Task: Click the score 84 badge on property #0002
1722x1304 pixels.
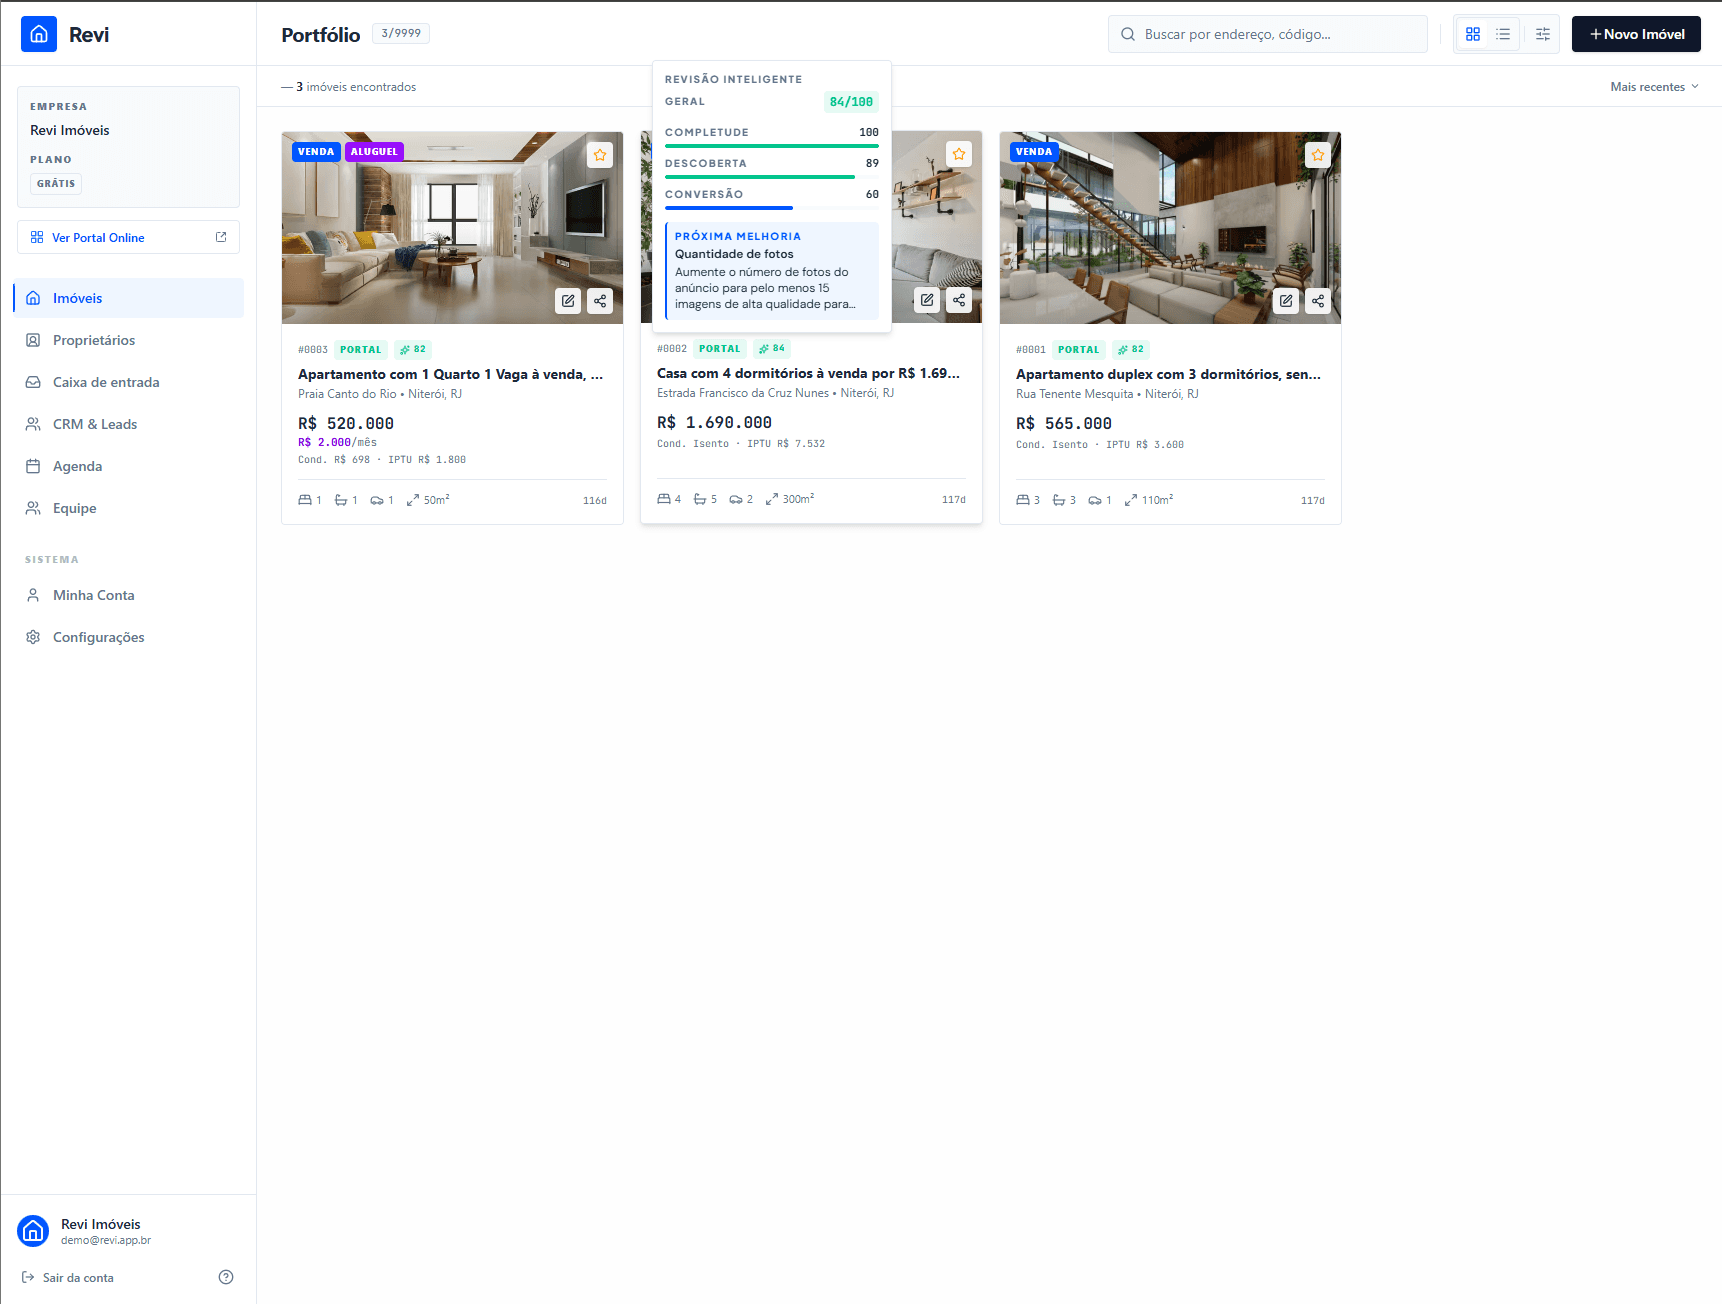Action: 771,349
